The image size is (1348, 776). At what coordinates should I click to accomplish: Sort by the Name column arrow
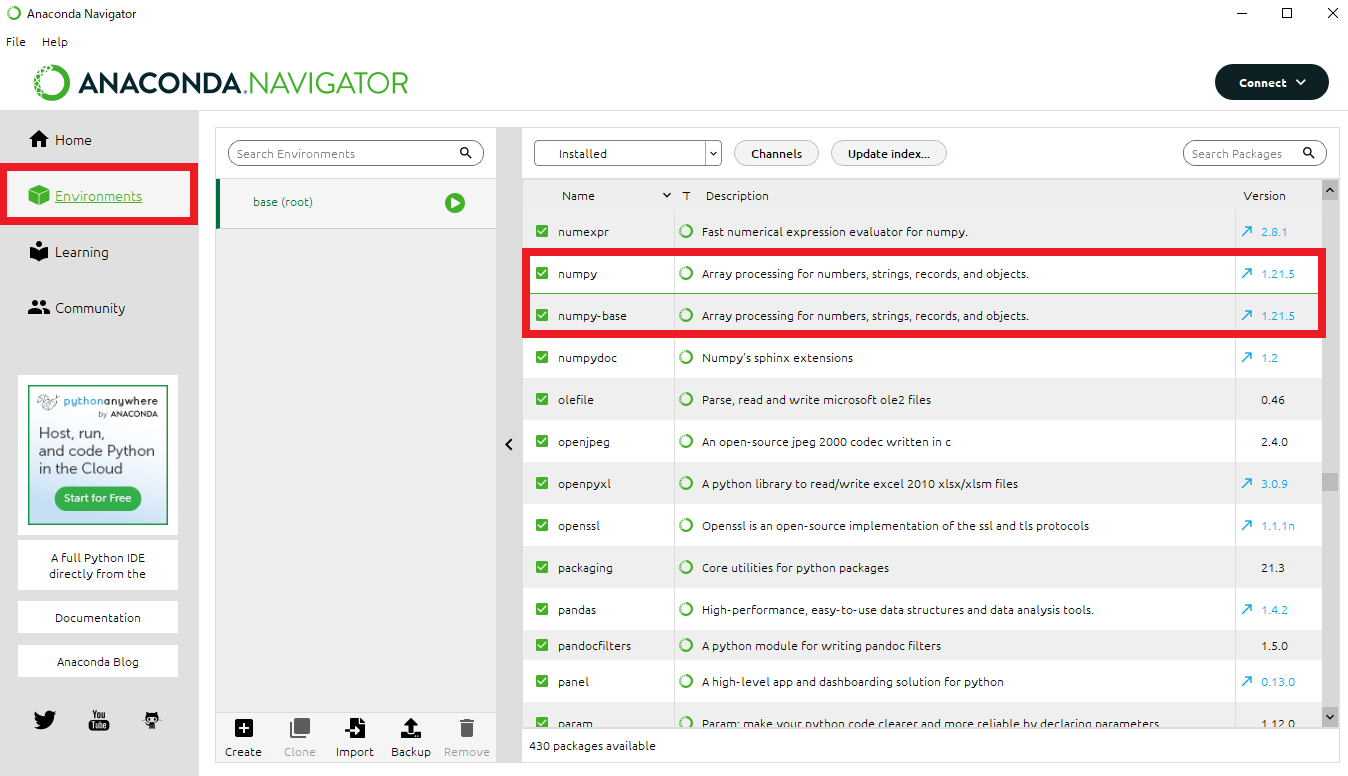(x=667, y=196)
